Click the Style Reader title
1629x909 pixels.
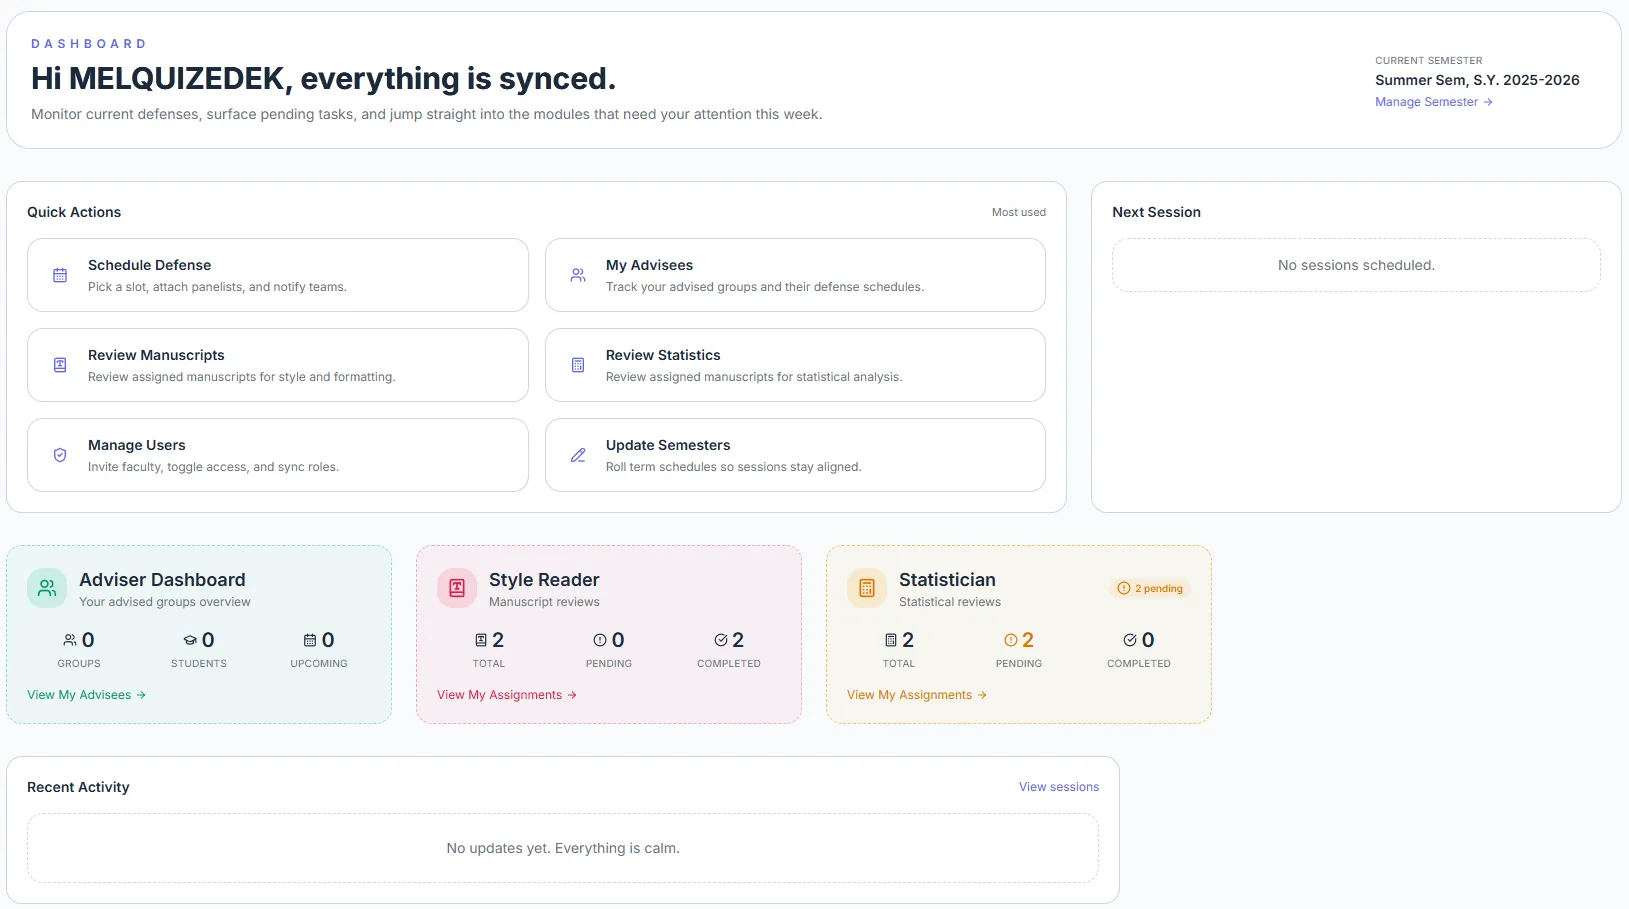pos(544,580)
